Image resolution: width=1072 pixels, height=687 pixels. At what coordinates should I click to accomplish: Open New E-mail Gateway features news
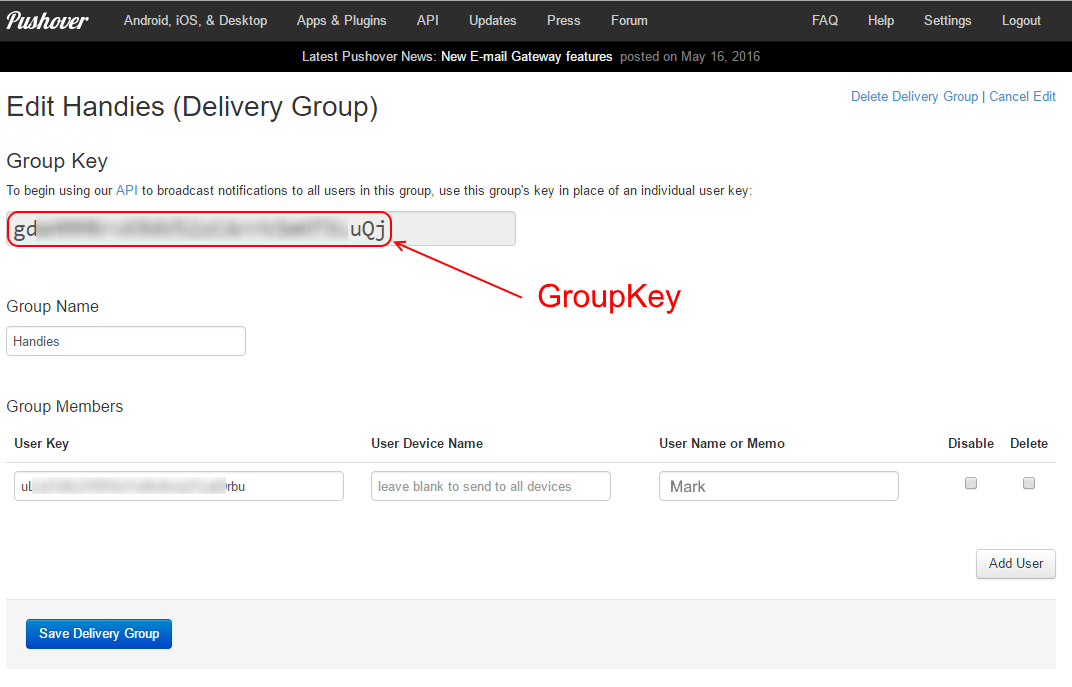pyautogui.click(x=526, y=57)
